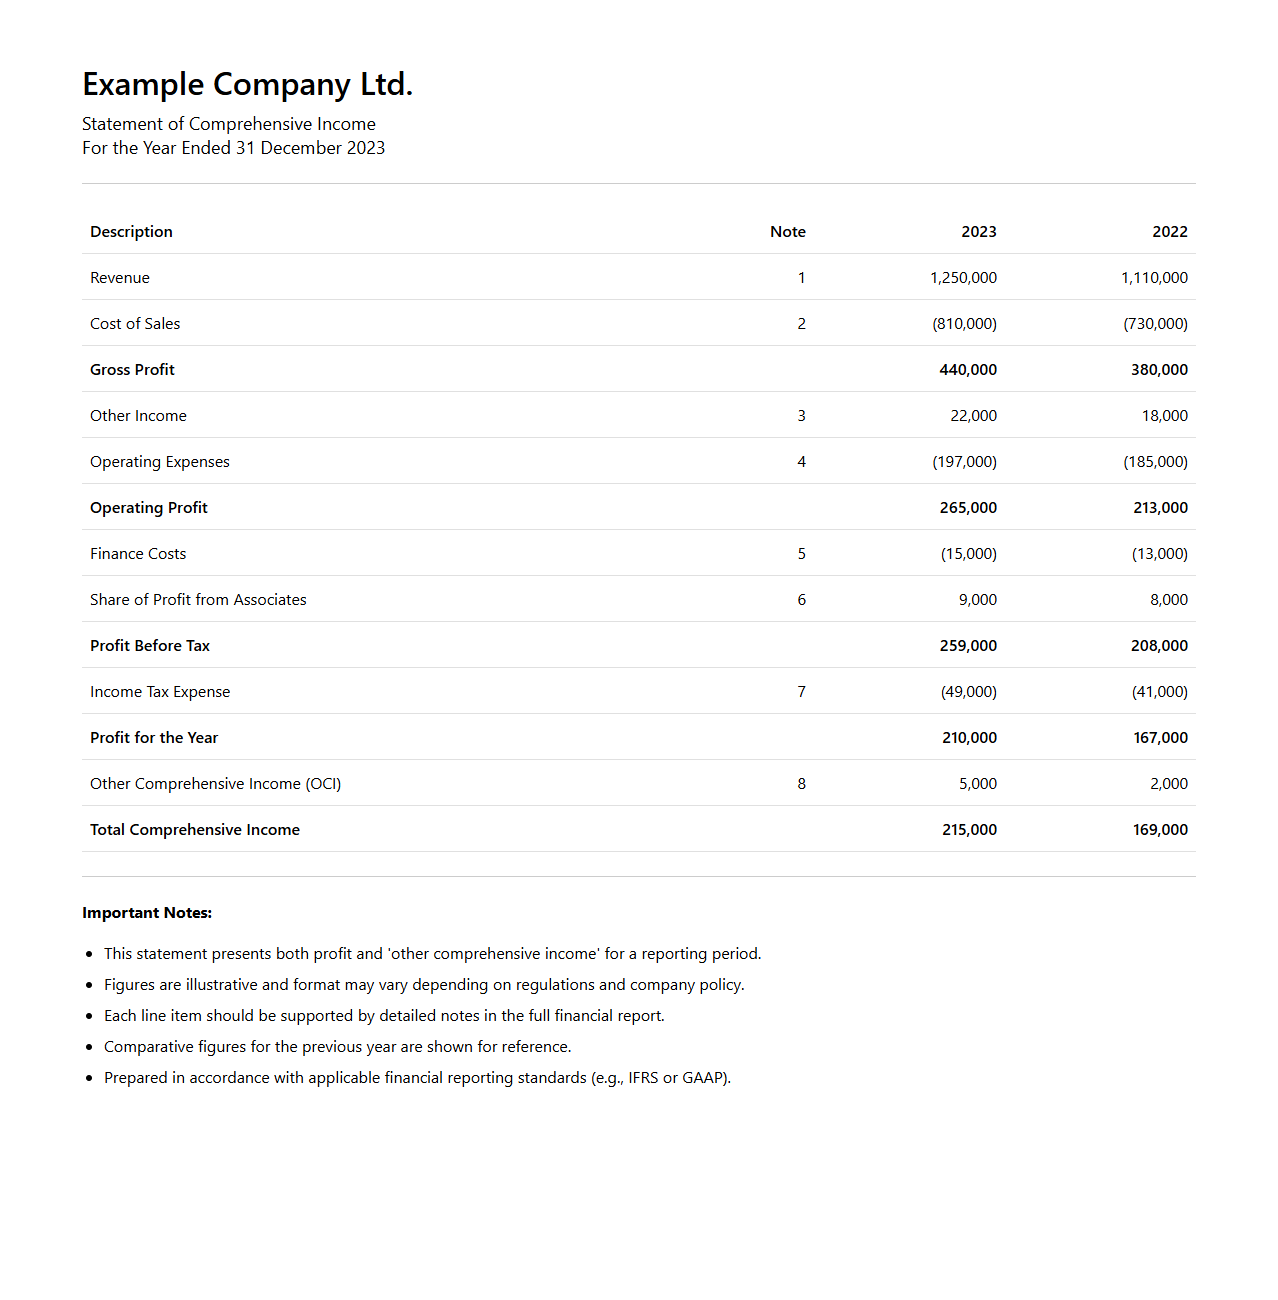Viewport: 1278px width, 1300px height.
Task: Select Share of Profit from Associates label
Action: click(198, 600)
